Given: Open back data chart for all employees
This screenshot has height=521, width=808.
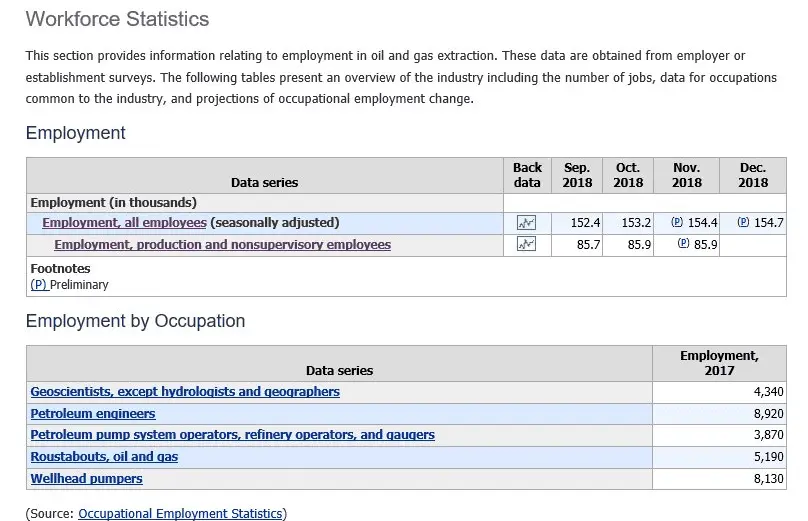Looking at the screenshot, I should click(526, 223).
